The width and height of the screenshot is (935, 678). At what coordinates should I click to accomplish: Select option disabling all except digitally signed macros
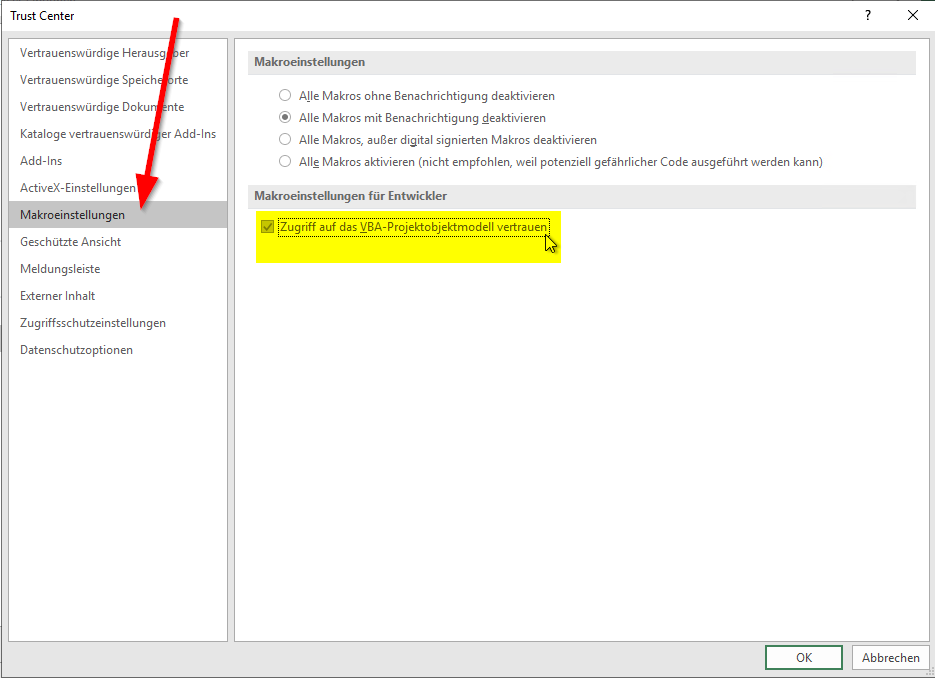(x=285, y=140)
